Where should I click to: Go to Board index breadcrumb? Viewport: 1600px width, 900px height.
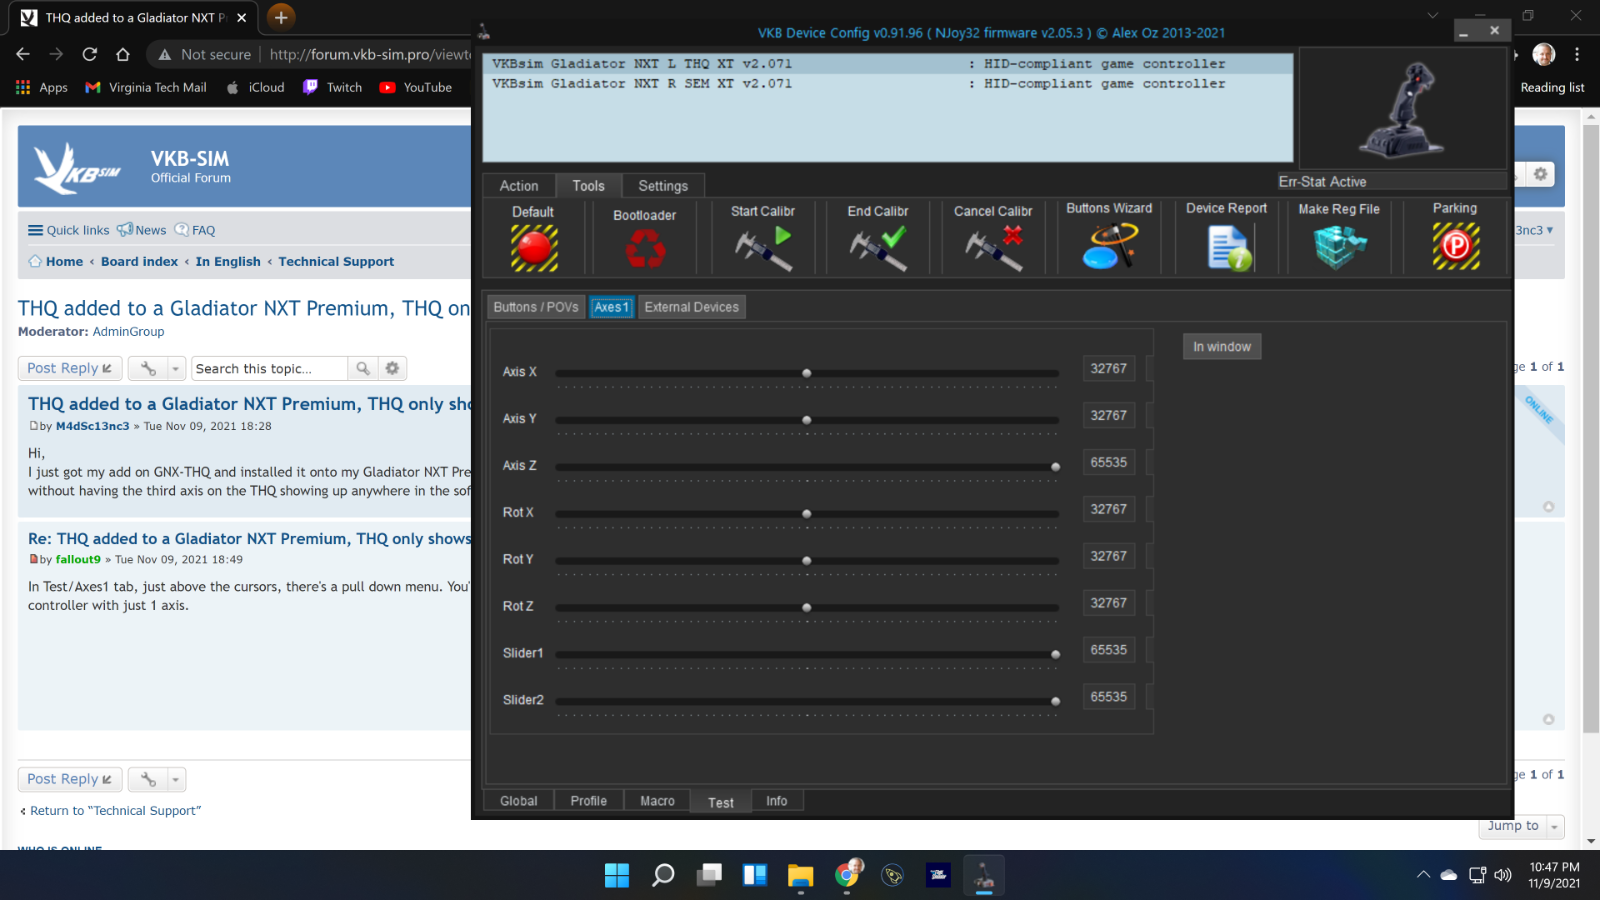click(x=139, y=262)
